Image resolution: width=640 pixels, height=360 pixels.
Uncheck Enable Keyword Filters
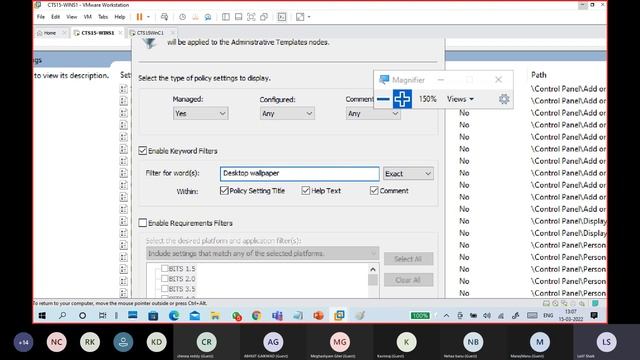tap(142, 151)
